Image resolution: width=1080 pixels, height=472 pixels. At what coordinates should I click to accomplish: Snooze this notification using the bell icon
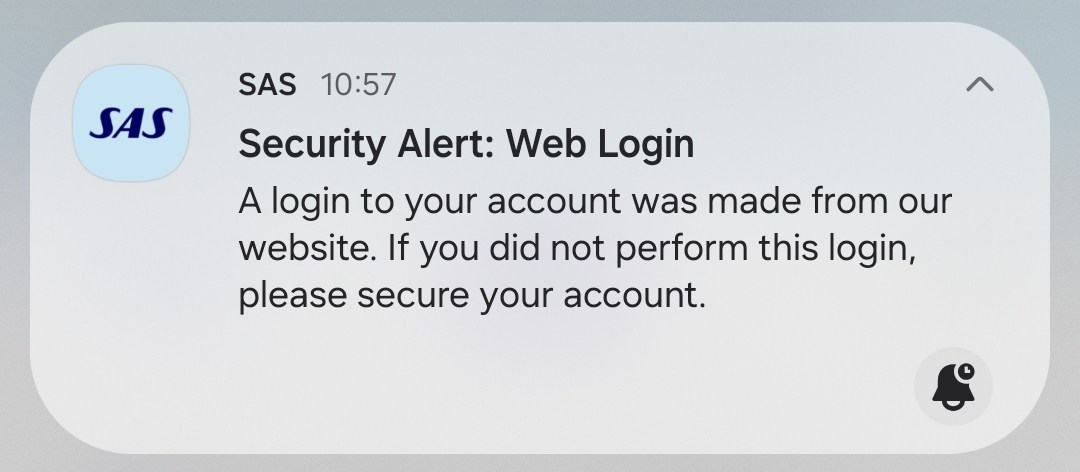pos(953,386)
